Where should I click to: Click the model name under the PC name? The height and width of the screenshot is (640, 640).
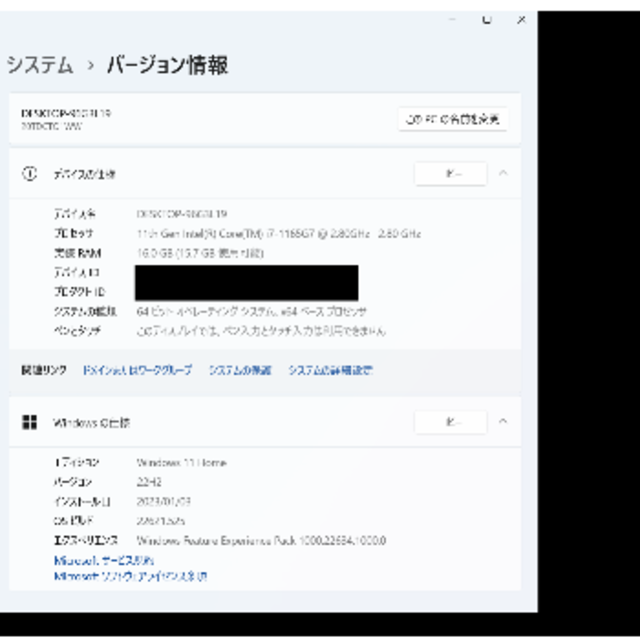coord(52,126)
